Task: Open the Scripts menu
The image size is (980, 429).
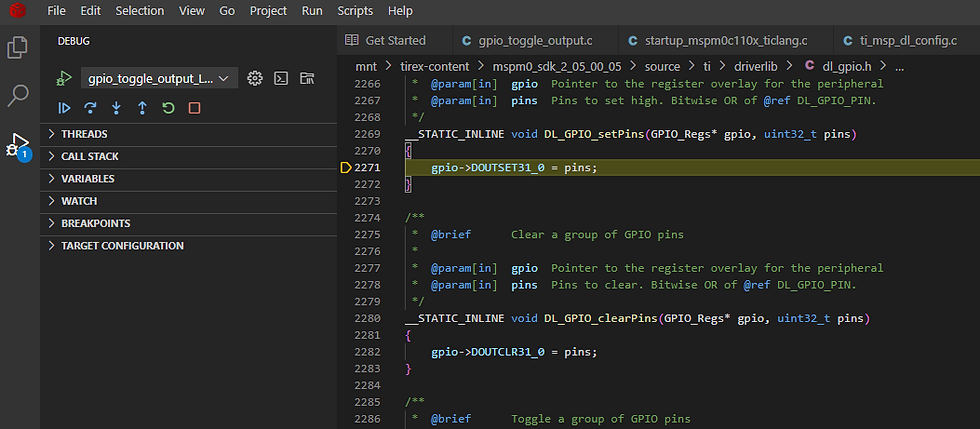Action: click(355, 11)
